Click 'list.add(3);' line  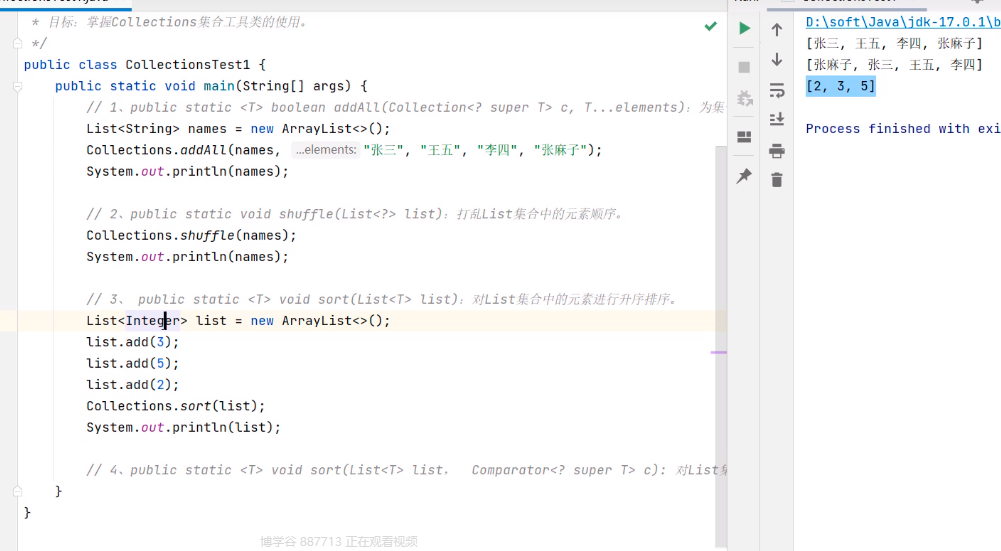pos(133,342)
